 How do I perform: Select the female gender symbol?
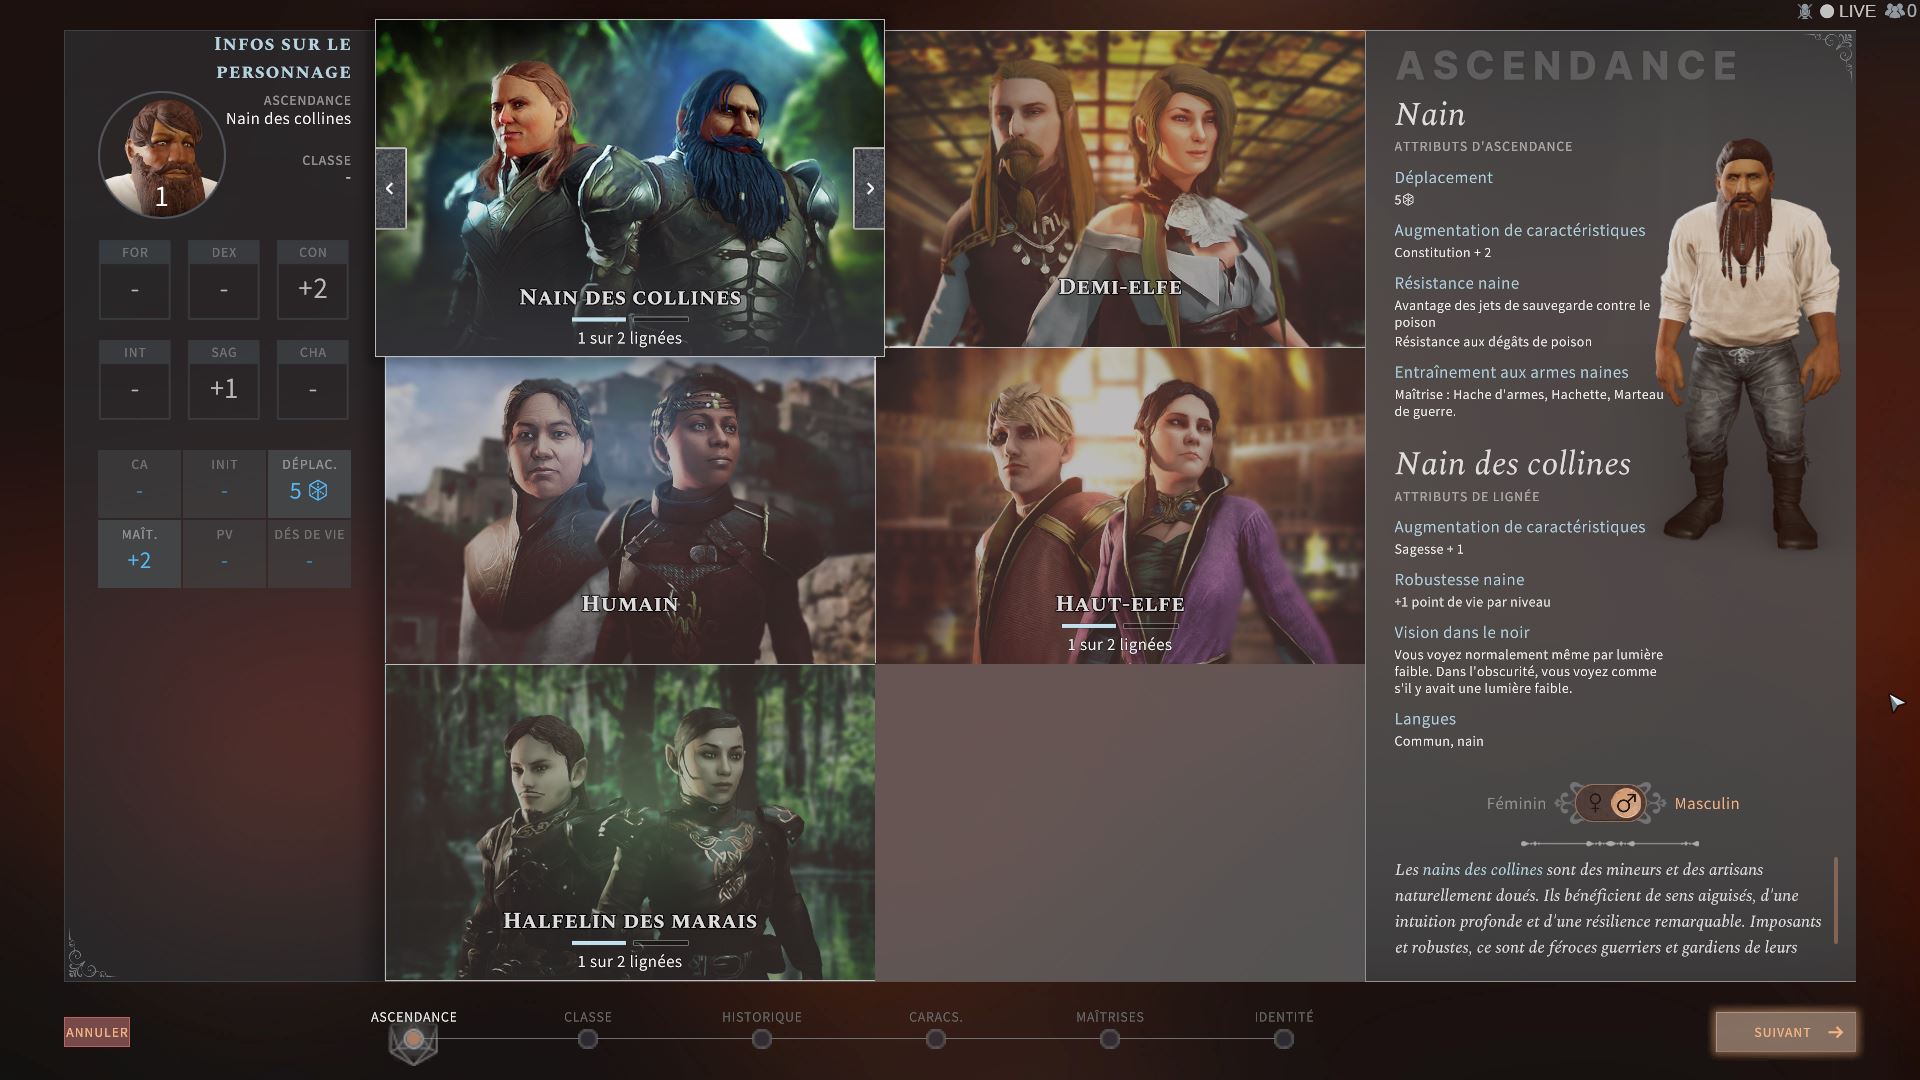click(1595, 803)
